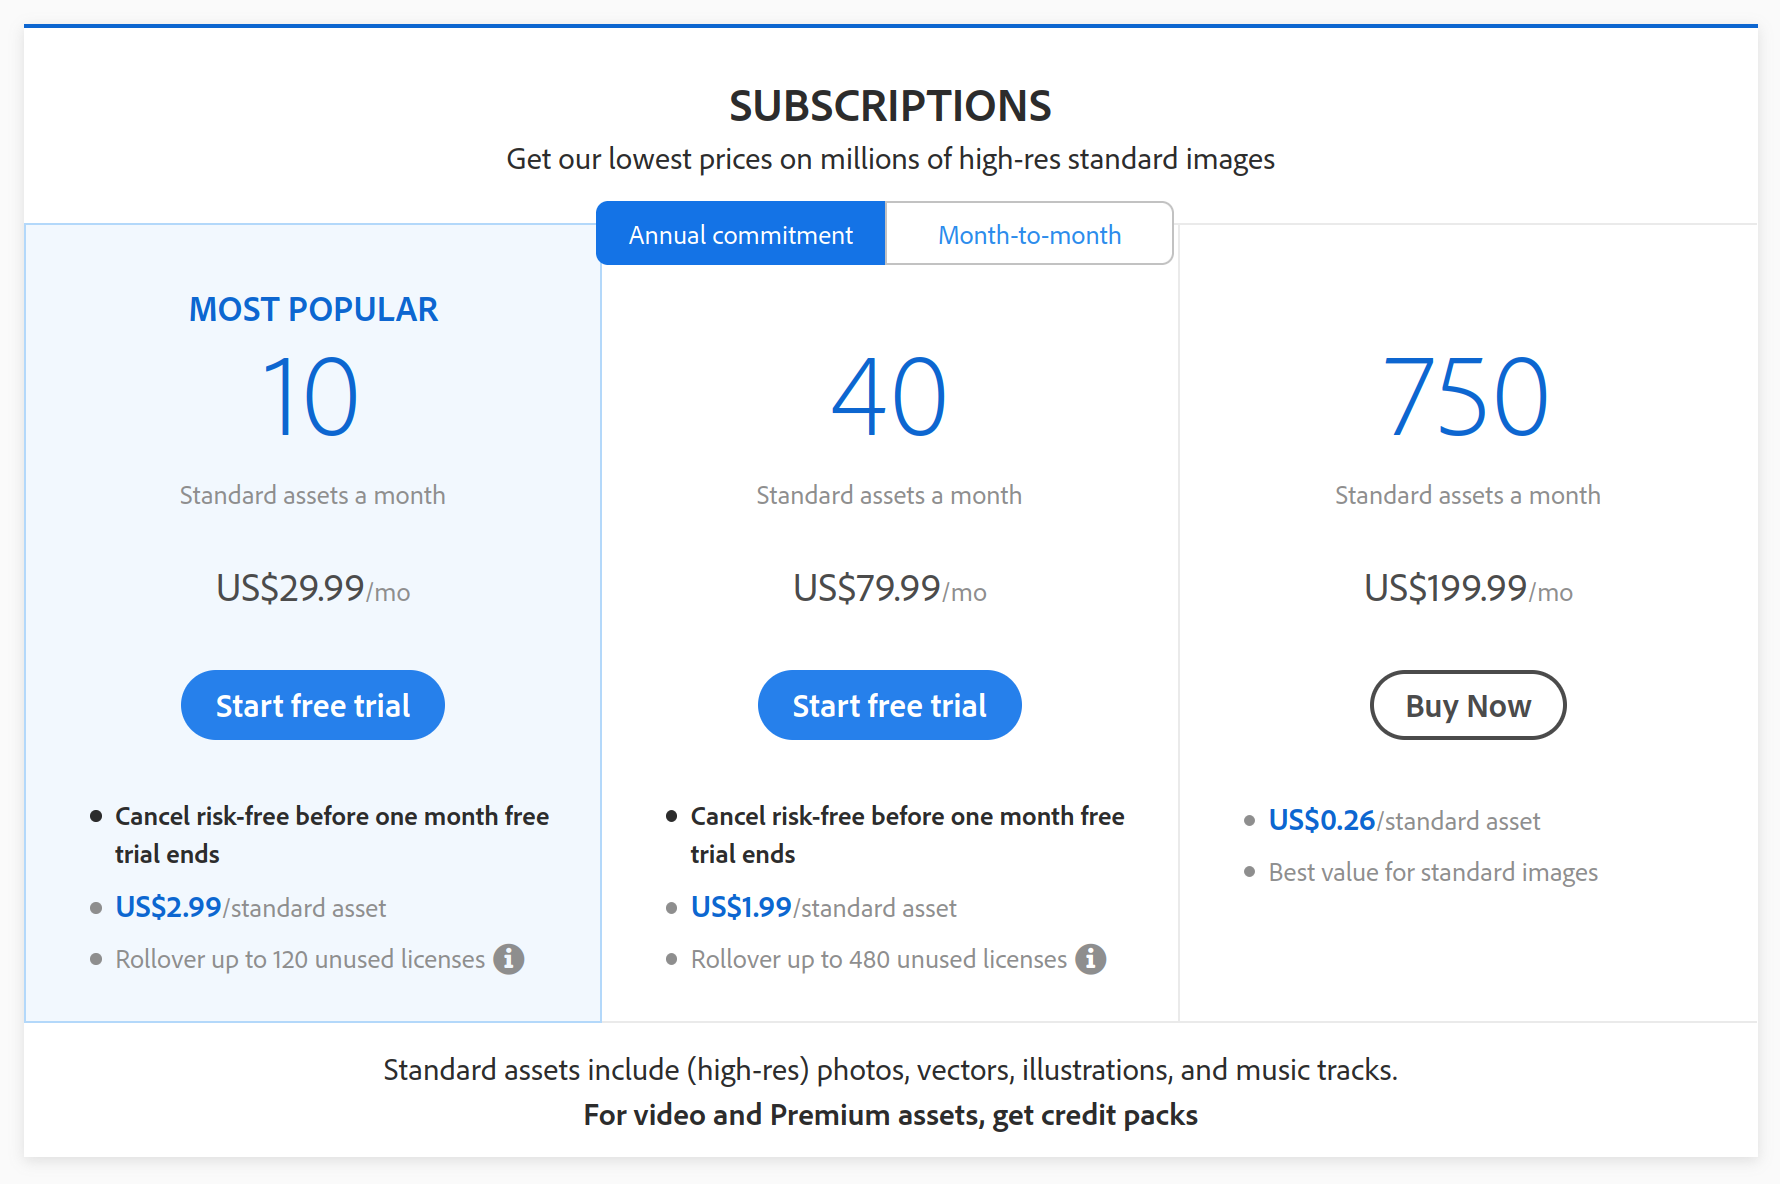Viewport: 1780px width, 1184px height.
Task: Click the large 750 plan number
Action: [x=1466, y=398]
